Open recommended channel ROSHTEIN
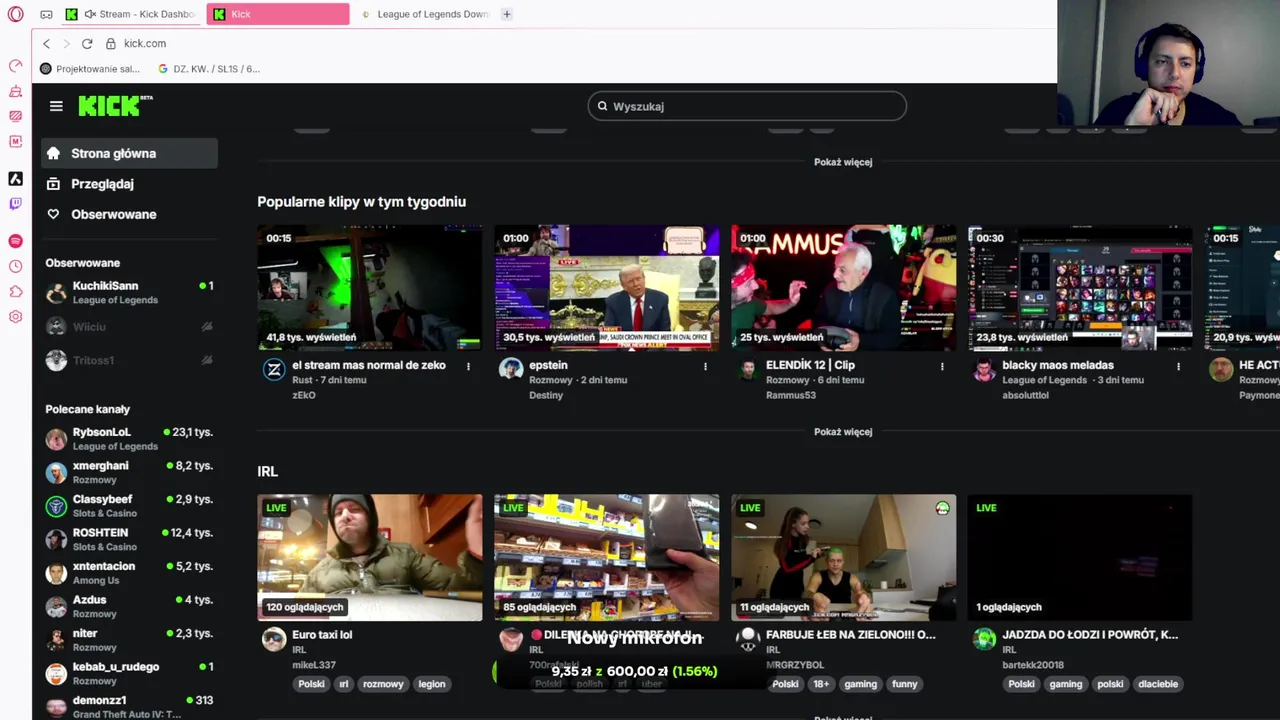1280x720 pixels. pos(130,539)
